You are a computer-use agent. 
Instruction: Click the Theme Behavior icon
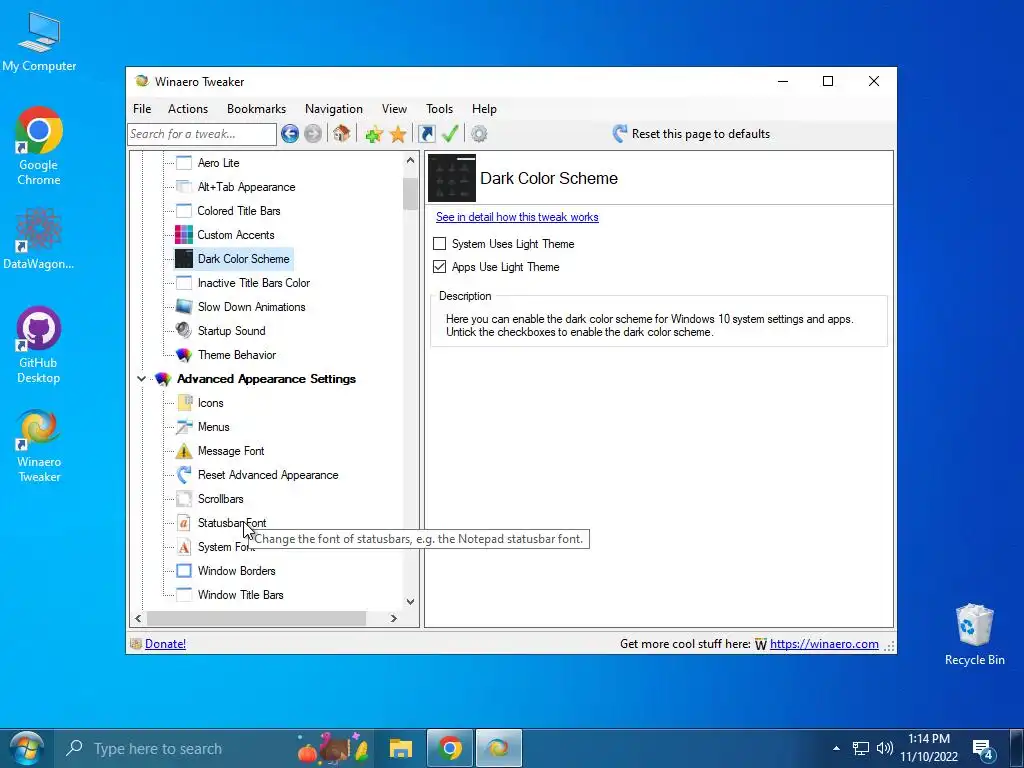[x=184, y=355]
